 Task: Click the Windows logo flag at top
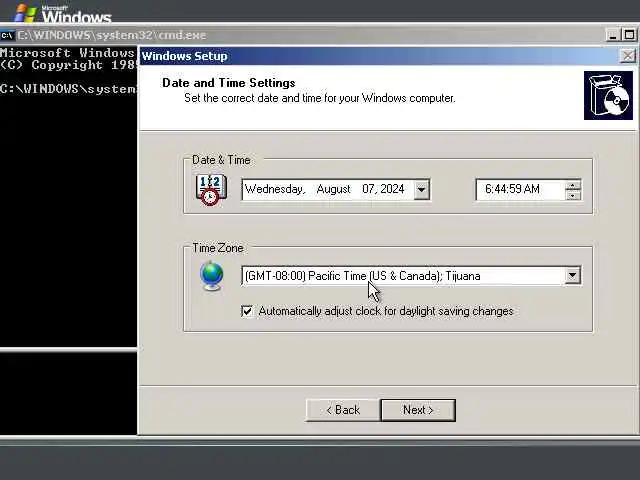click(25, 13)
